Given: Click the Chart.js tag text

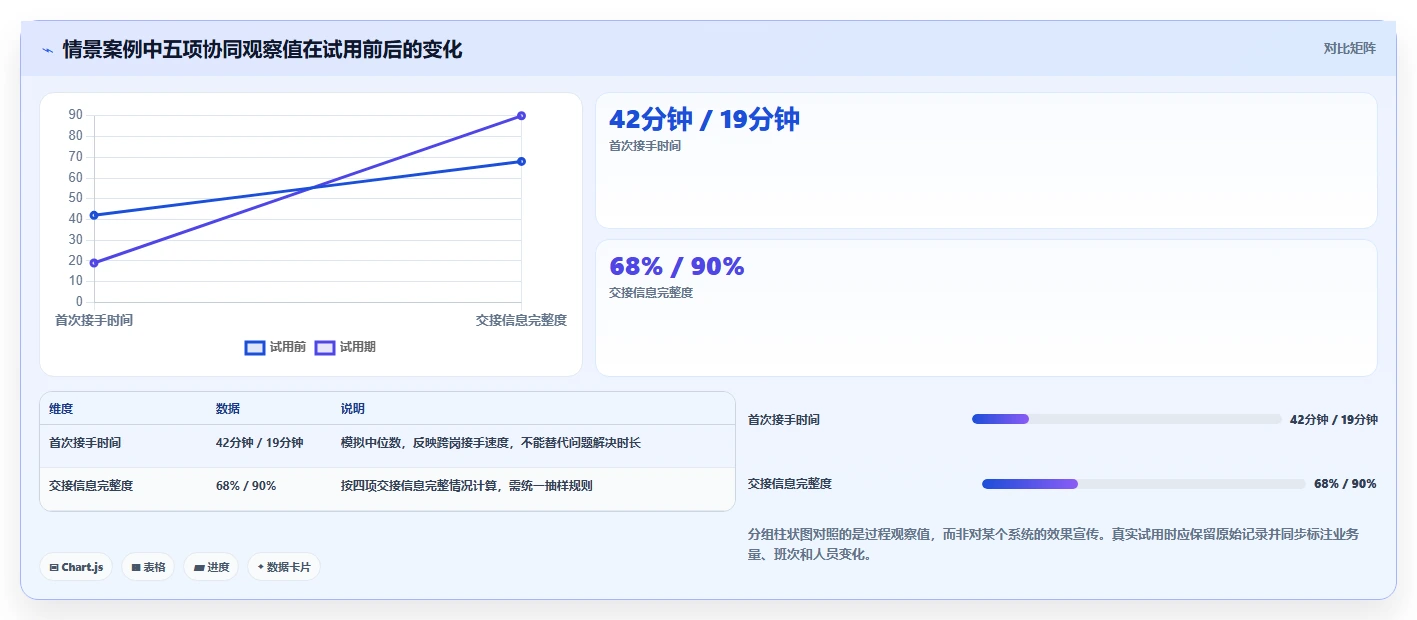Looking at the screenshot, I should [82, 567].
